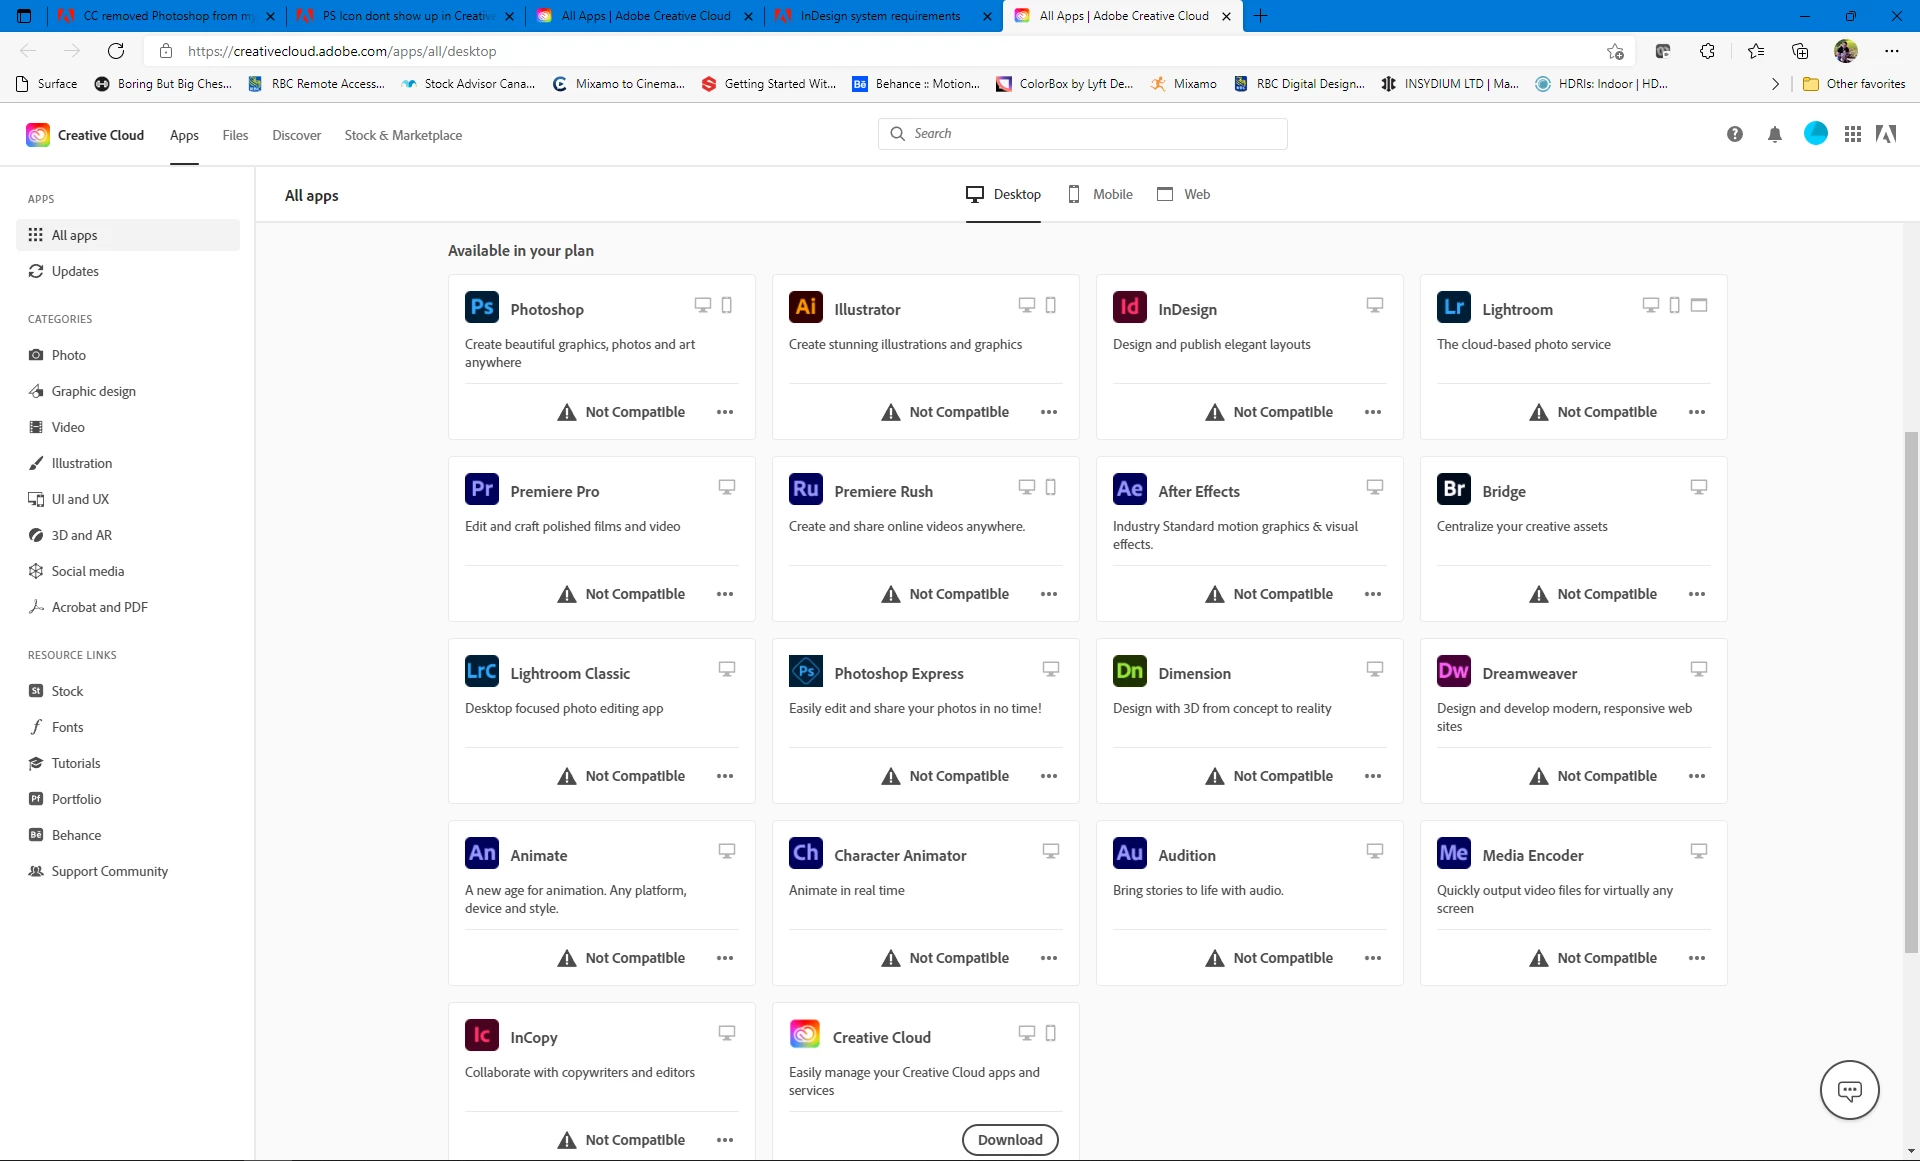Open the Updates sidebar link
This screenshot has width=1920, height=1161.
(x=75, y=271)
